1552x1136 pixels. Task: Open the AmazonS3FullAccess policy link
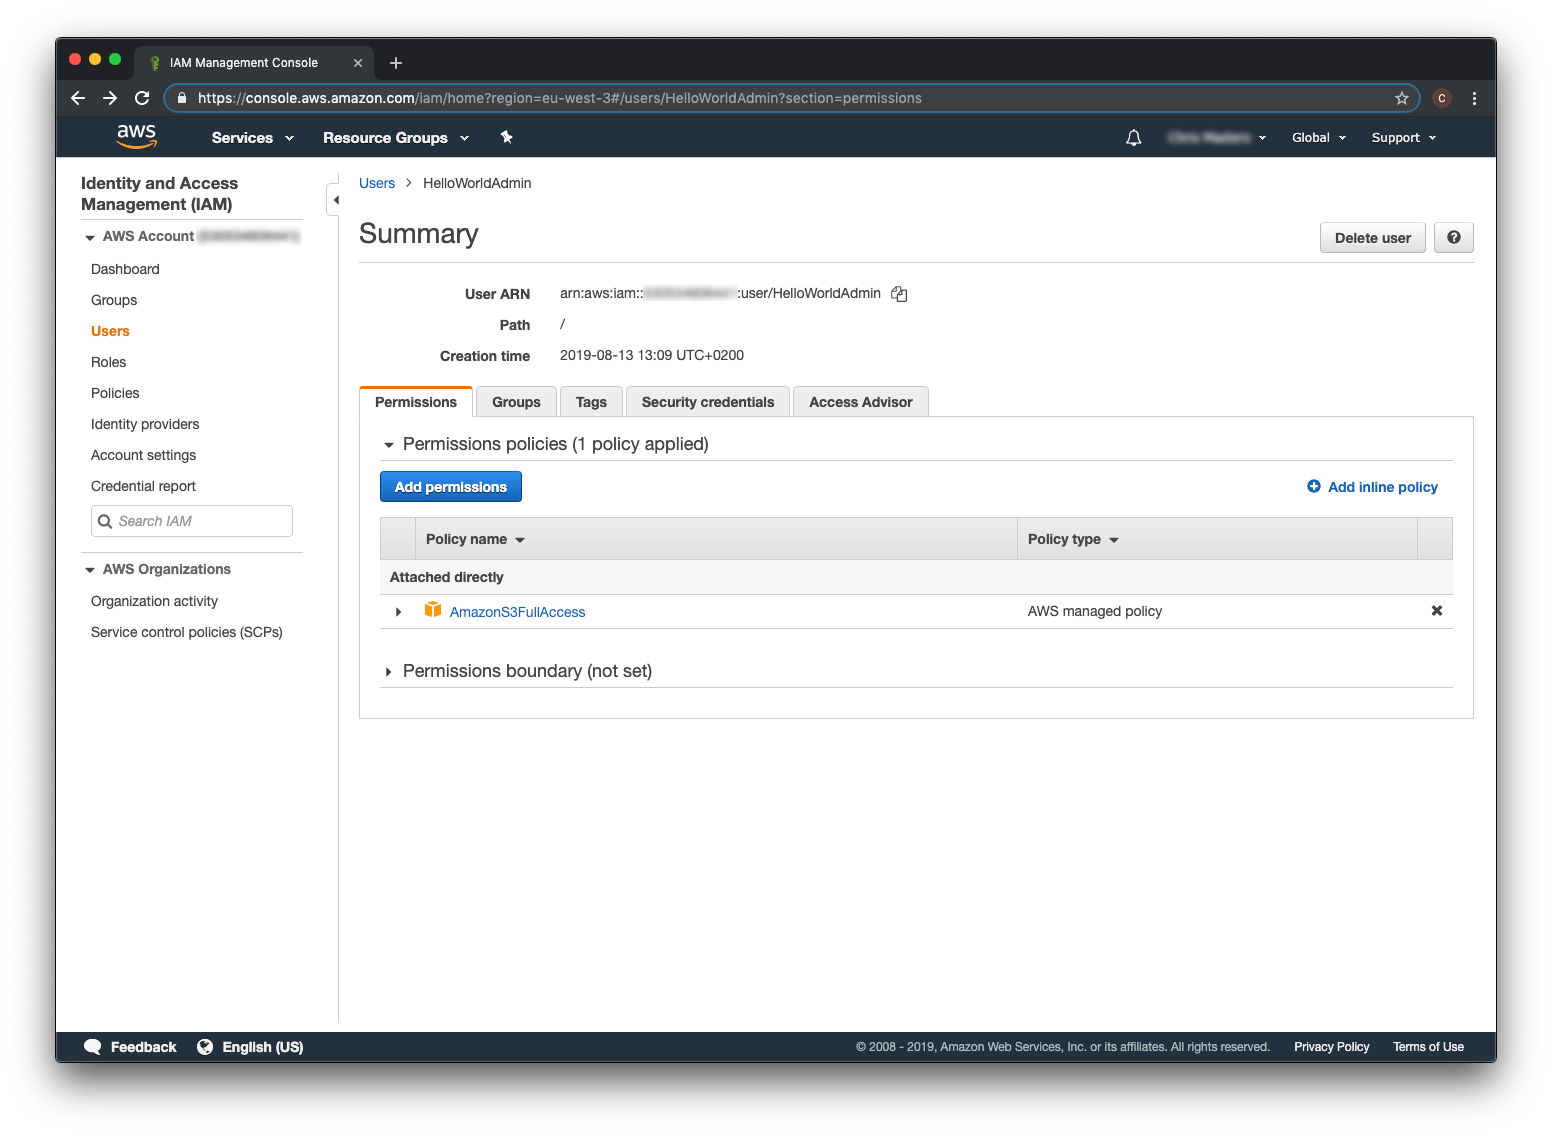[x=517, y=612]
